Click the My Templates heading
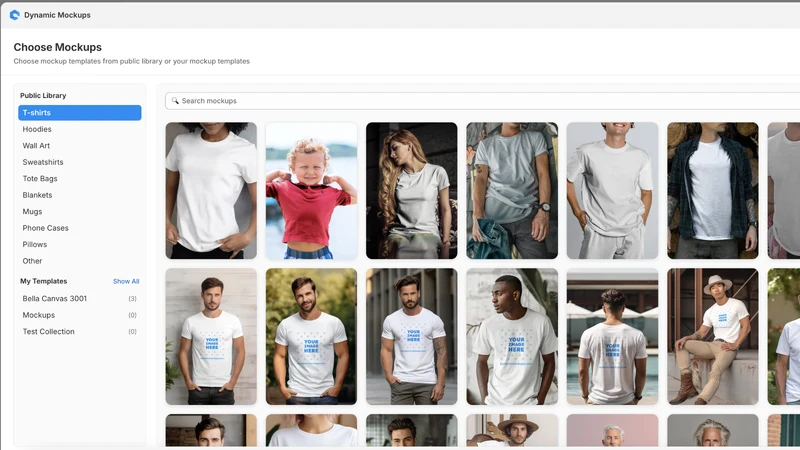Viewport: 800px width, 450px height. [x=43, y=281]
